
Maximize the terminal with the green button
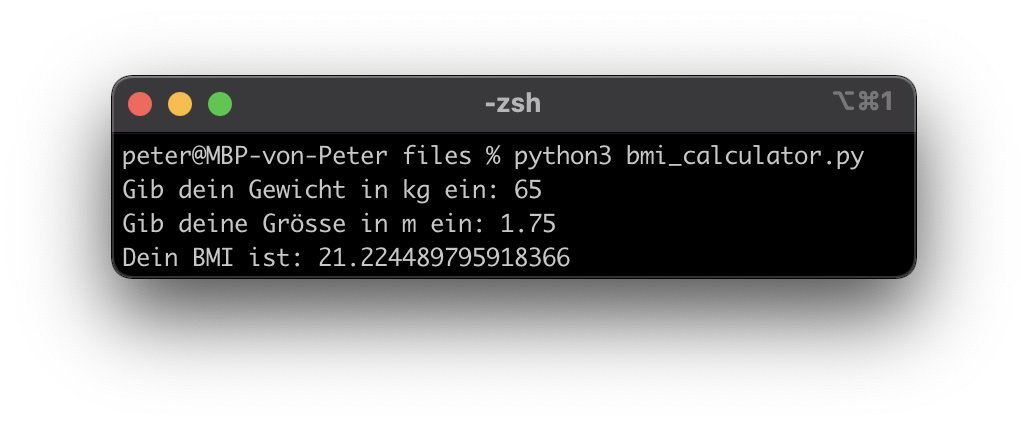pos(220,103)
